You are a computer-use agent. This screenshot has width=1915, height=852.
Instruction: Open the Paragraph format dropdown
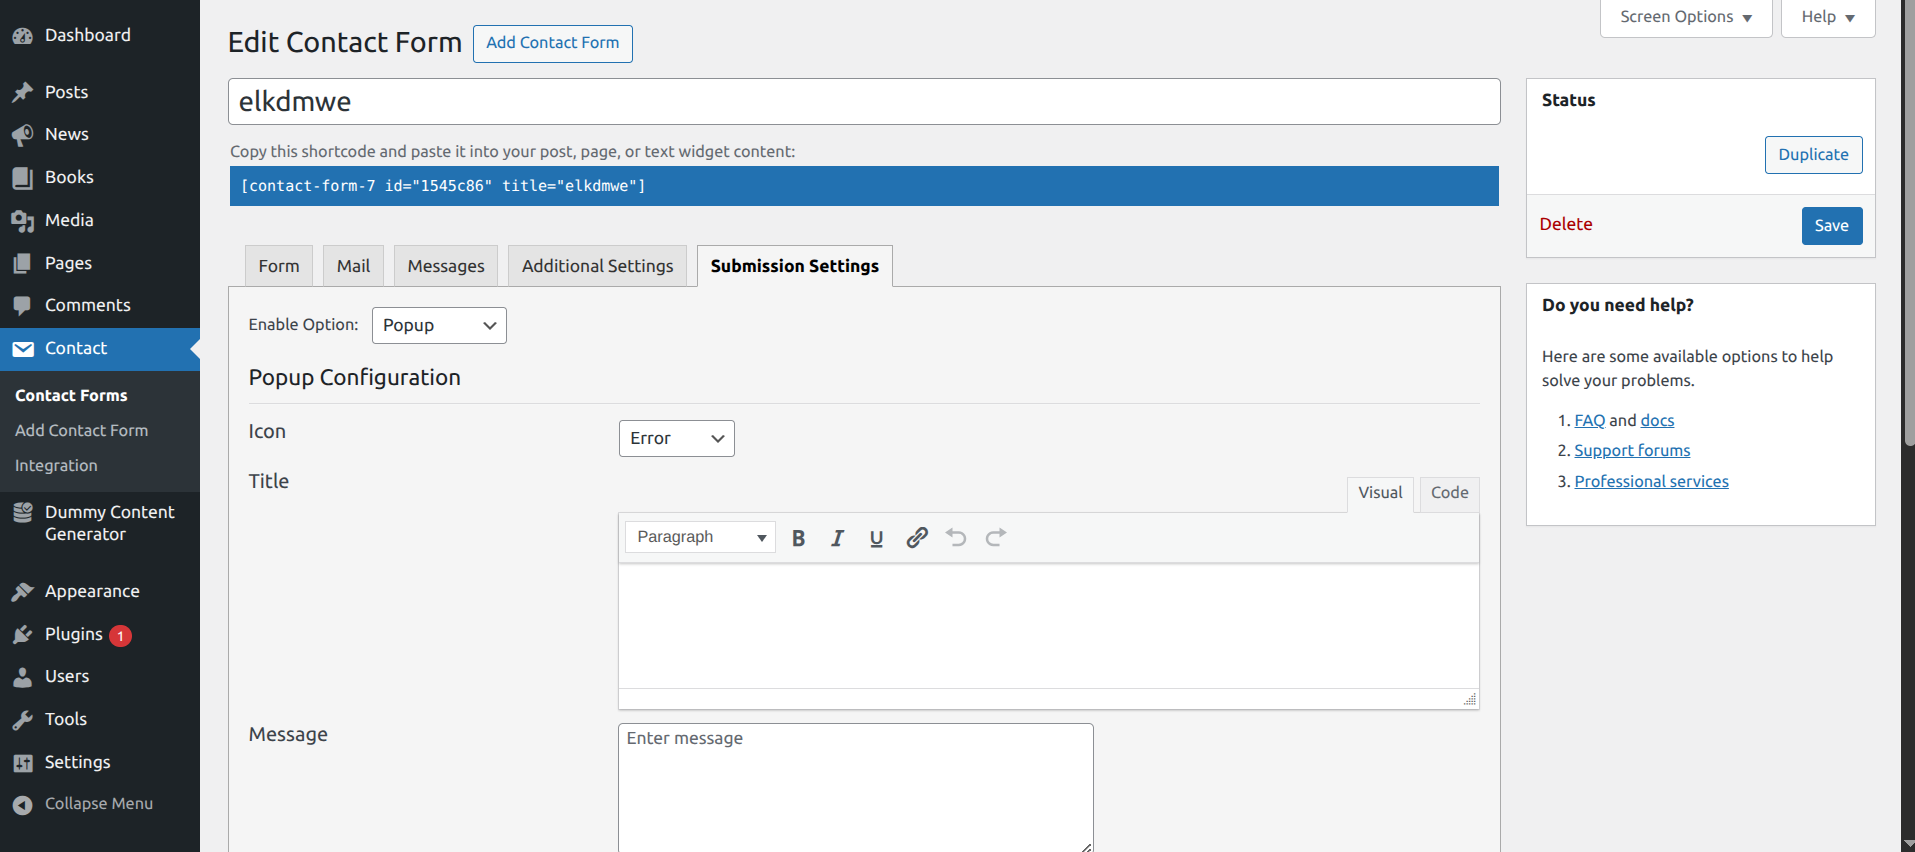[700, 537]
